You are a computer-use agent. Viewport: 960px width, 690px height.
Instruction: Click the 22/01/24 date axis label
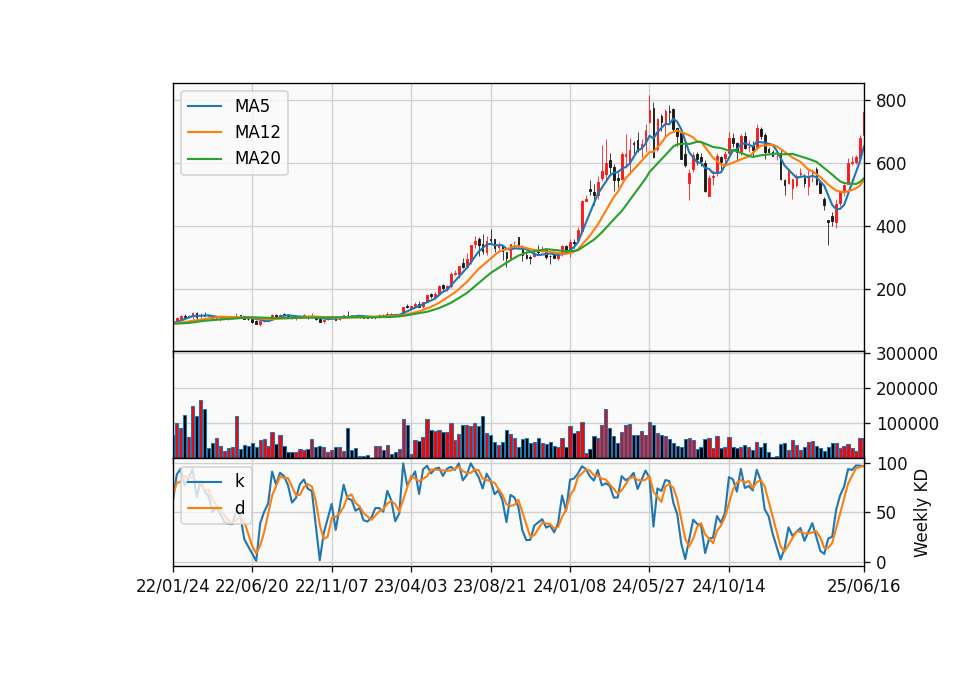[x=173, y=586]
